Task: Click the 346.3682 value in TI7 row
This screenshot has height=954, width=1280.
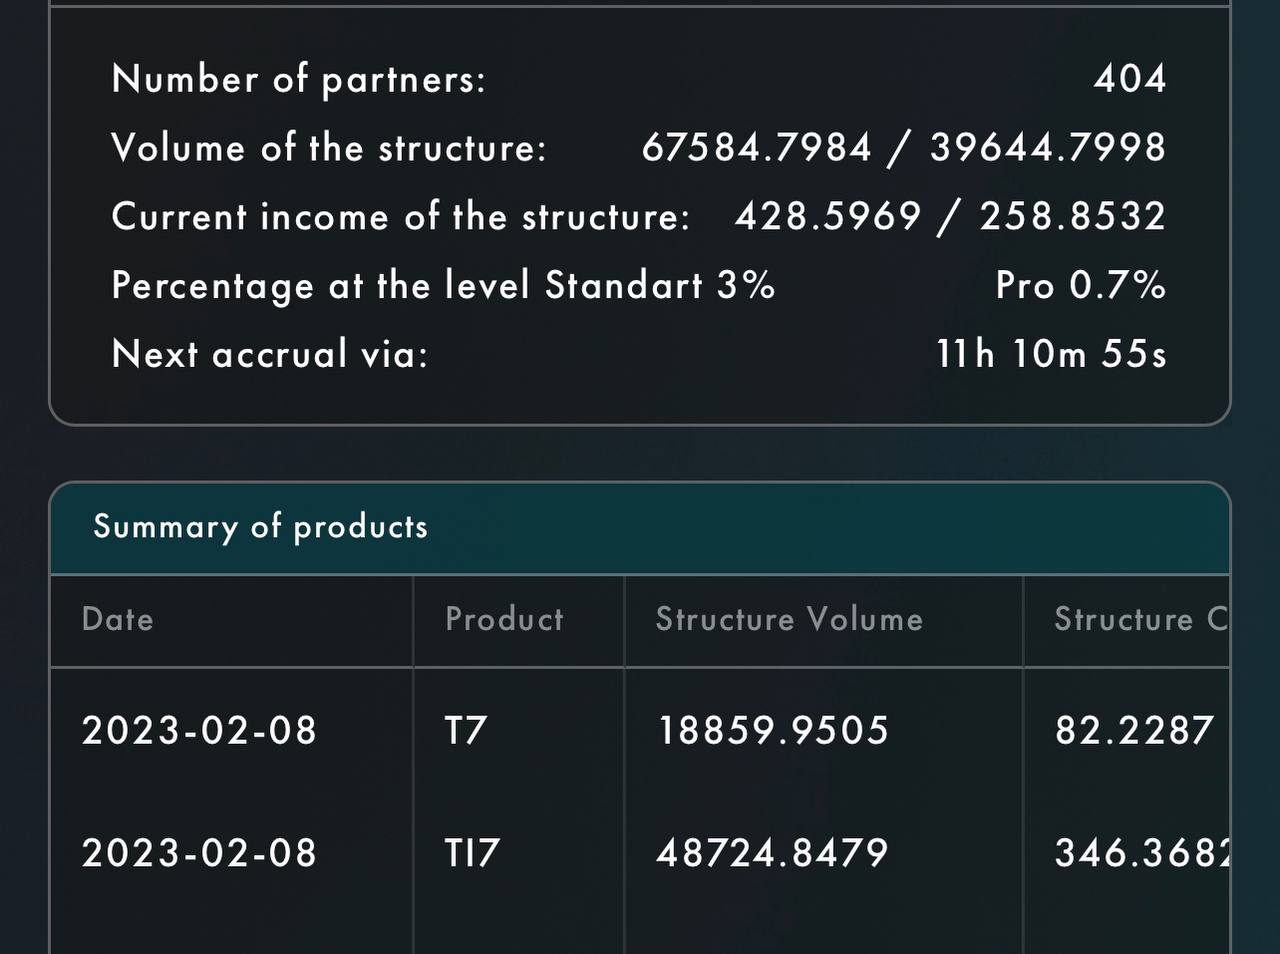Action: 1142,853
